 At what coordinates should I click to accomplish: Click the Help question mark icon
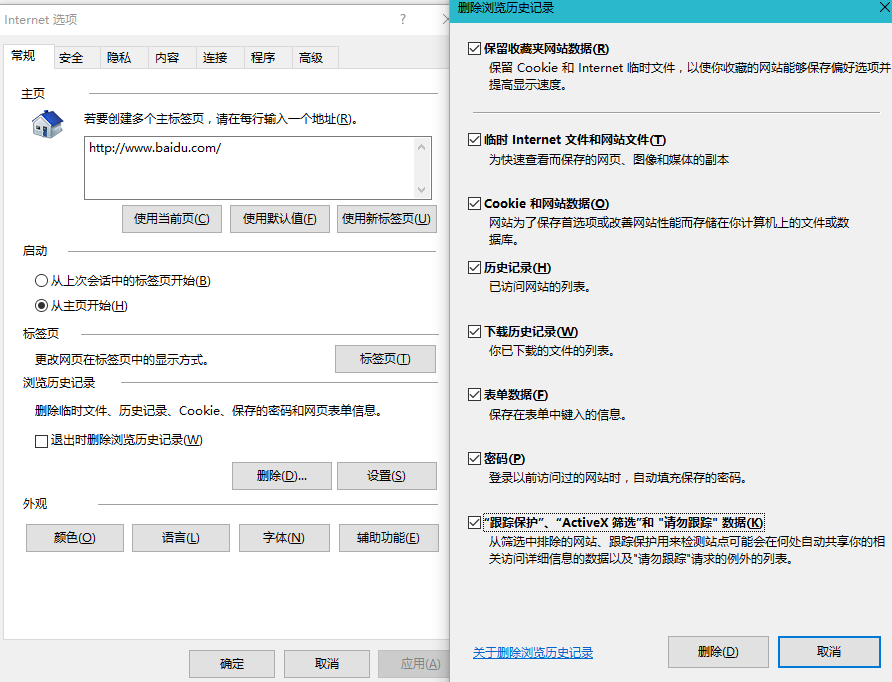(403, 19)
